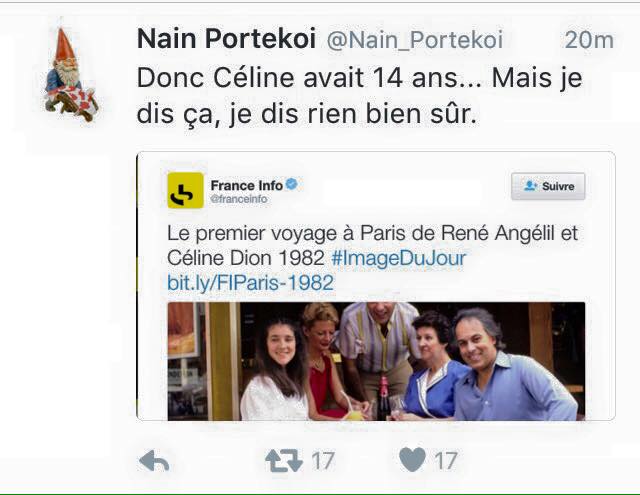Click the 20m timestamp
Screen dimensions: 640x495
[588, 40]
